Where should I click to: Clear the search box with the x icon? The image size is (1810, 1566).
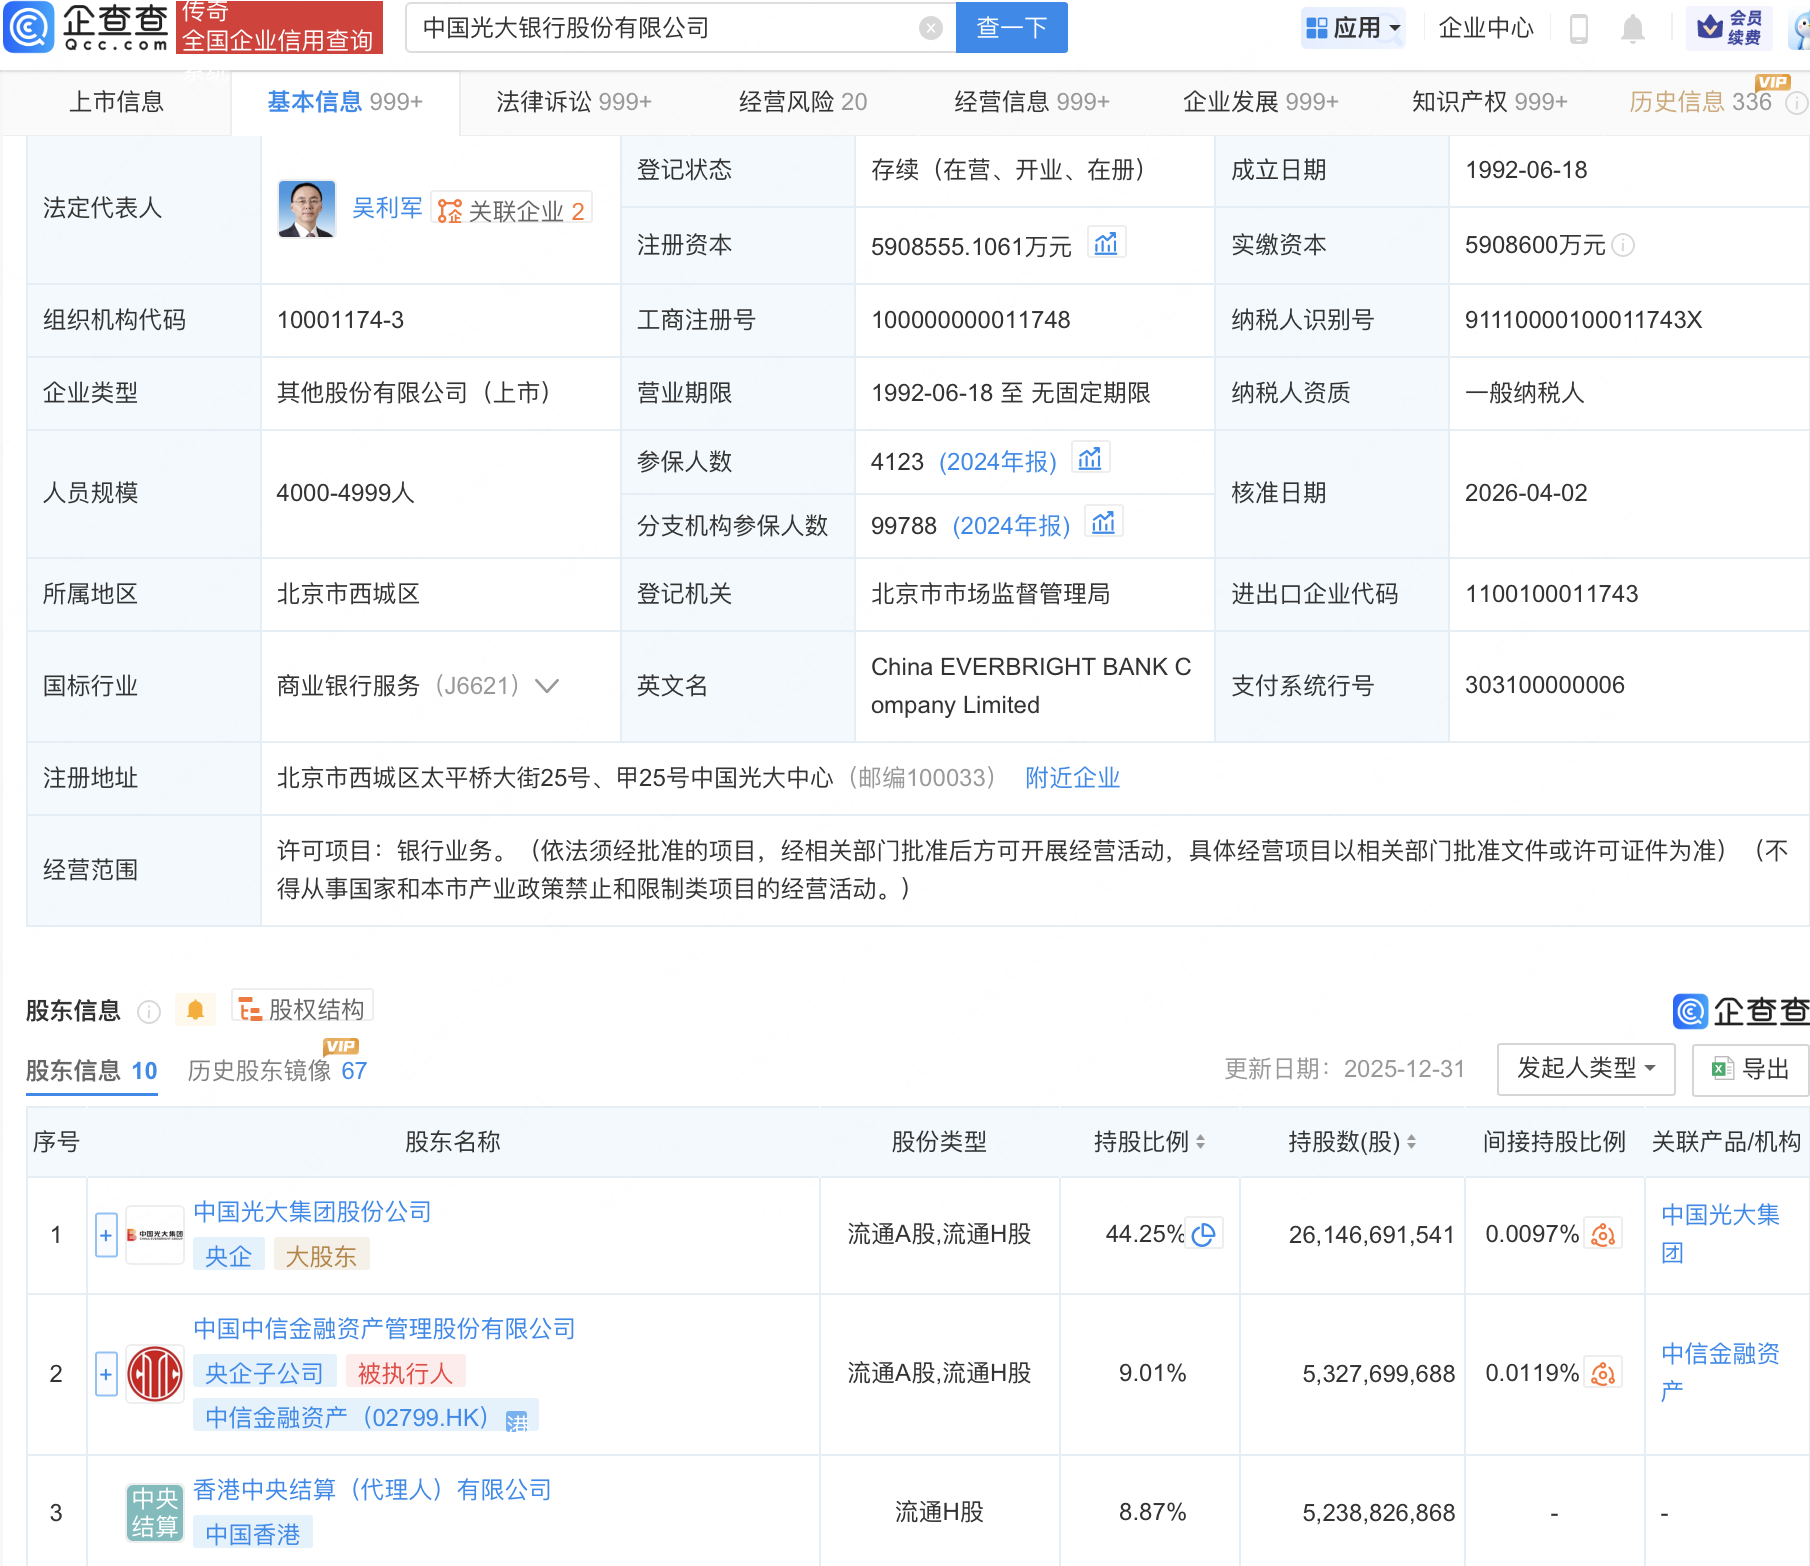(x=932, y=28)
